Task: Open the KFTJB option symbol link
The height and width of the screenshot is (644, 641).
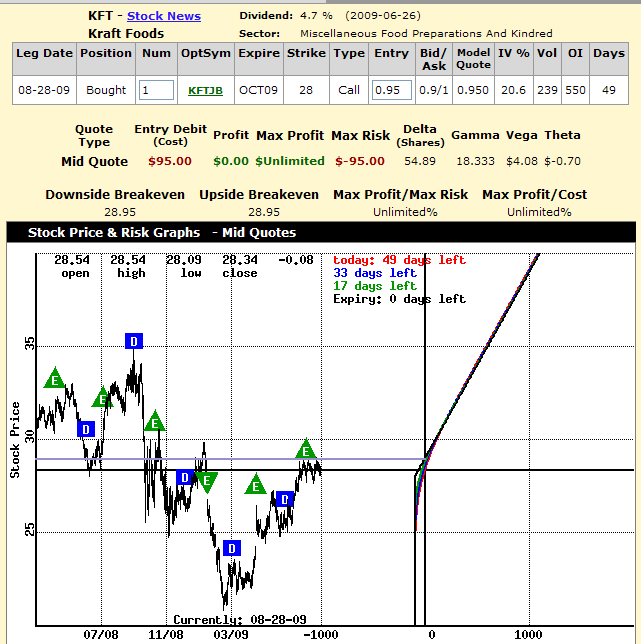Action: 205,90
